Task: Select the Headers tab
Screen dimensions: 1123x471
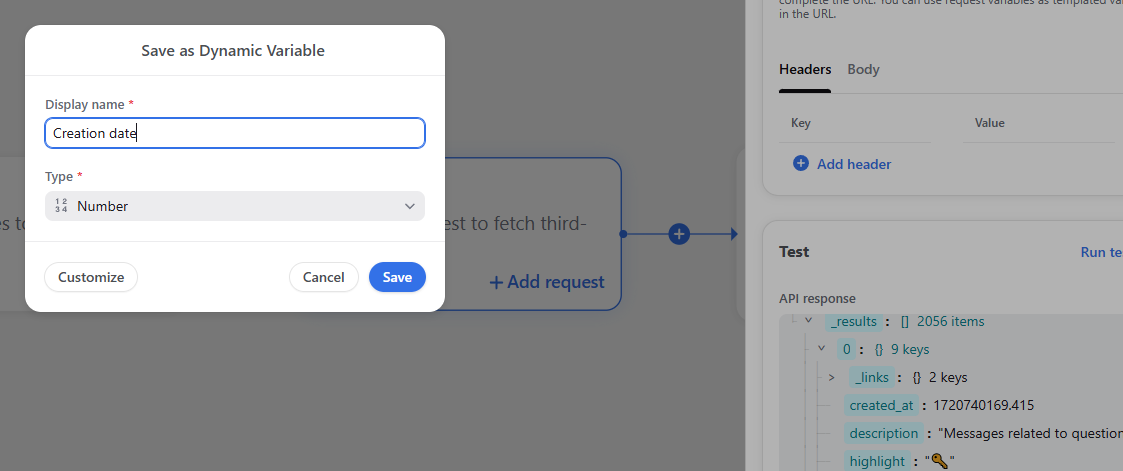Action: point(805,69)
